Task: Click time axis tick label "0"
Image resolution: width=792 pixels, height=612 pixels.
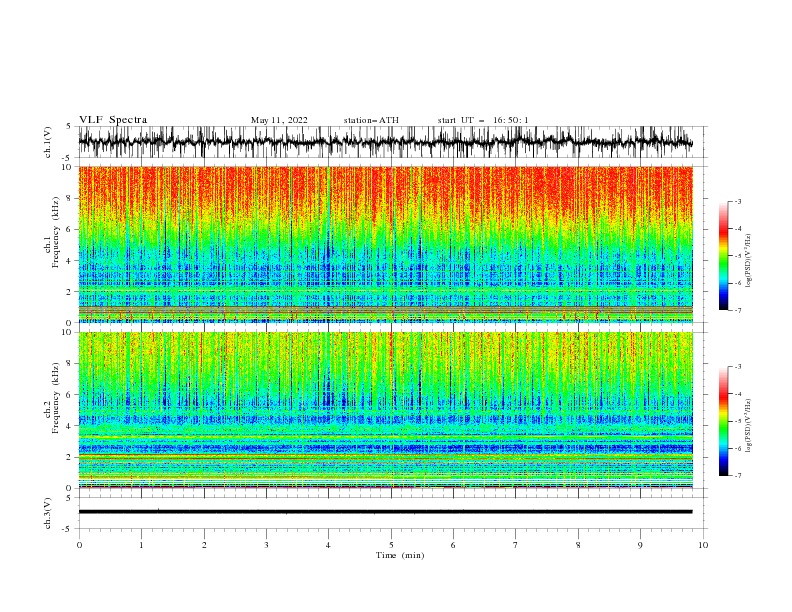Action: point(79,545)
